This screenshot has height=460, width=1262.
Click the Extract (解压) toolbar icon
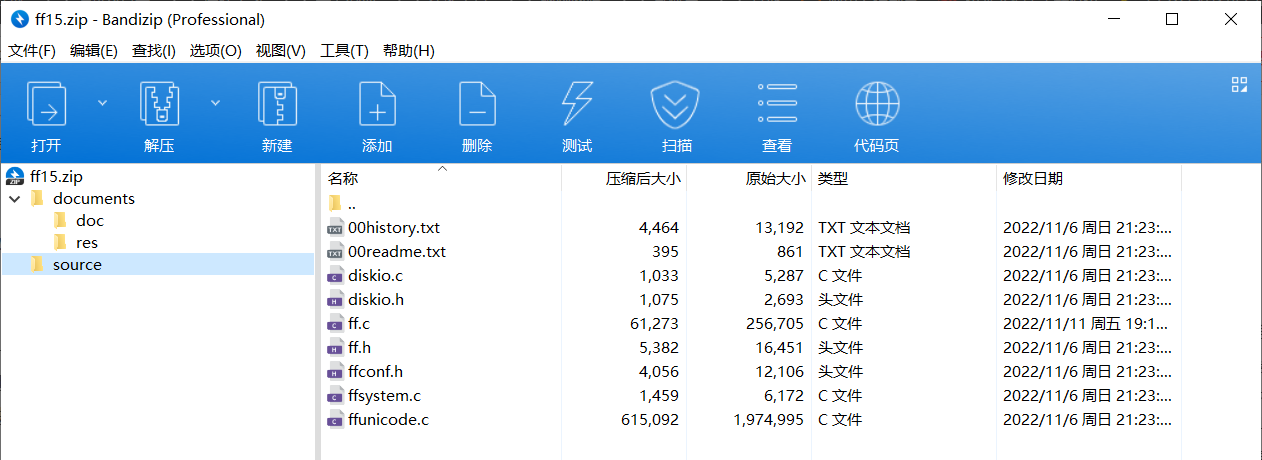(x=159, y=103)
